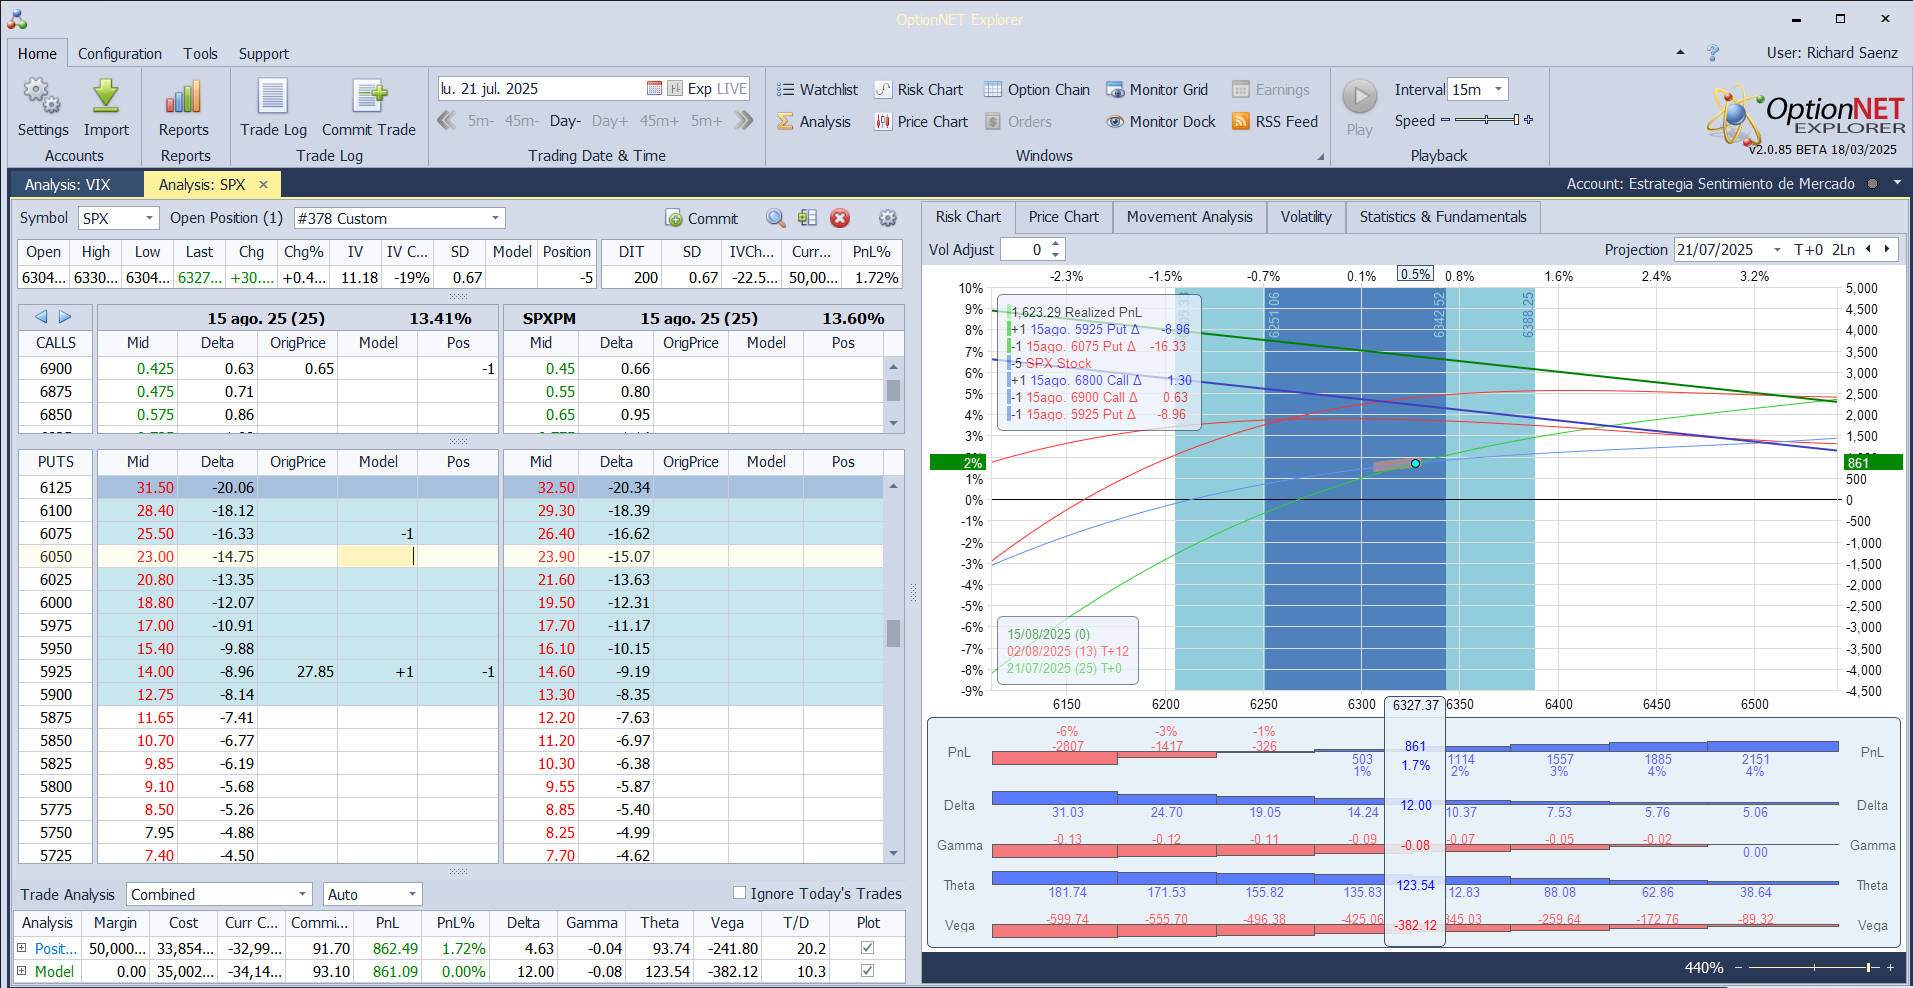The image size is (1913, 988).
Task: Open the Monitor Dock eye icon
Action: click(1115, 121)
